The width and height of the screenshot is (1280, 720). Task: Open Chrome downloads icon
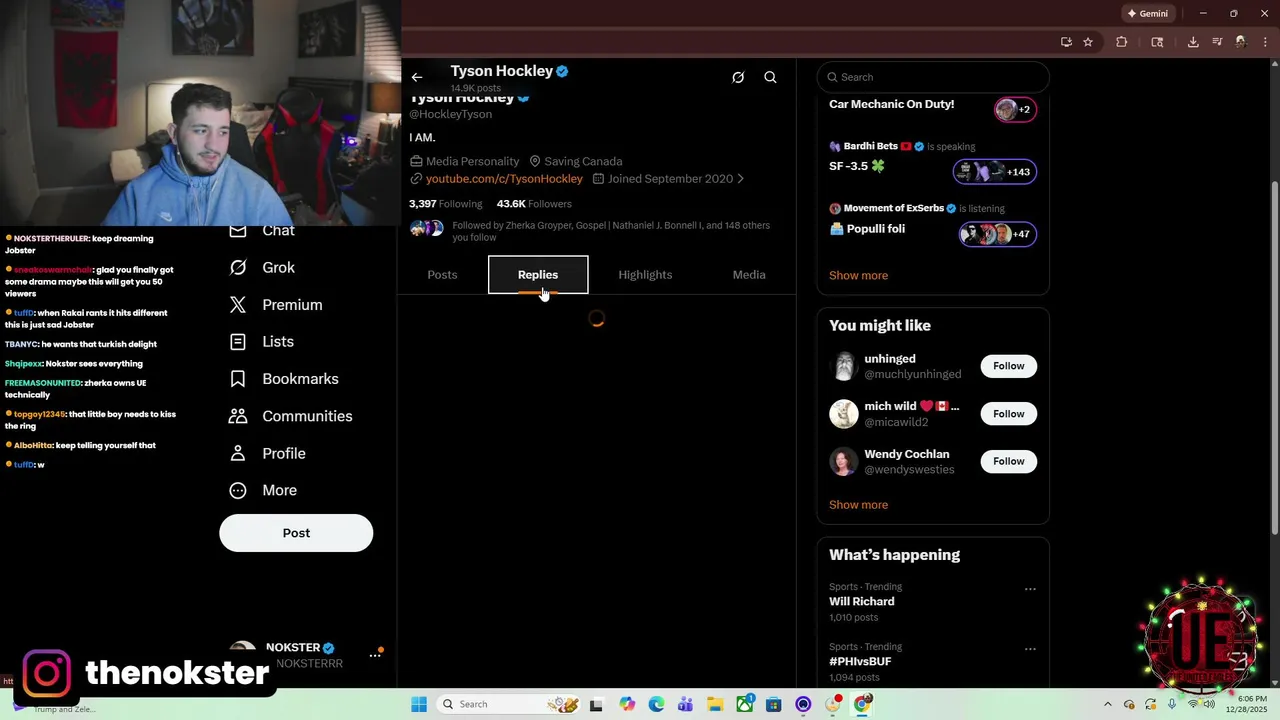tap(1193, 42)
